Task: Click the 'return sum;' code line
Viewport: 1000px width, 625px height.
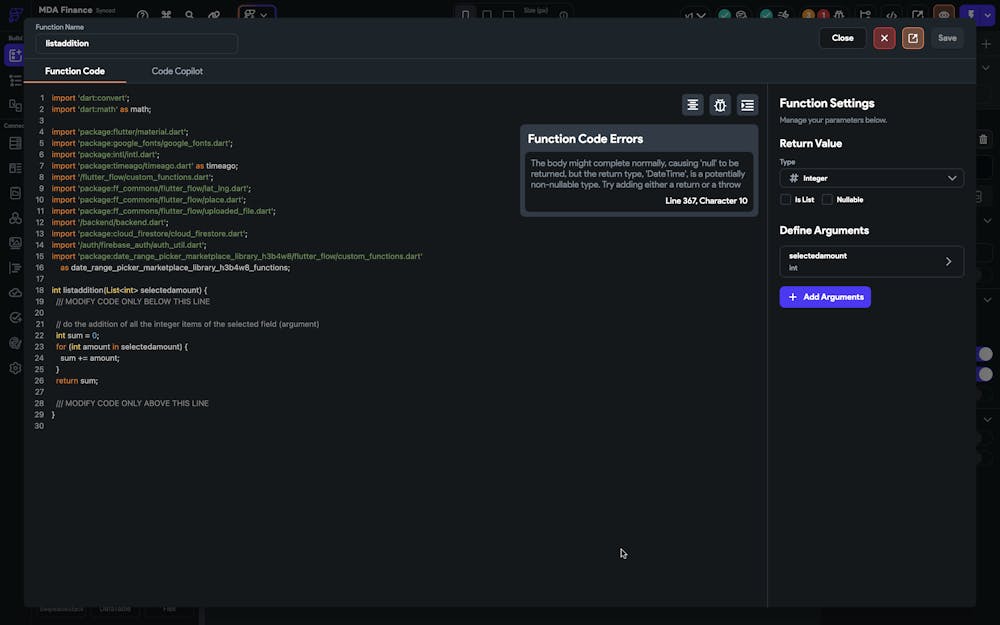Action: tap(77, 381)
